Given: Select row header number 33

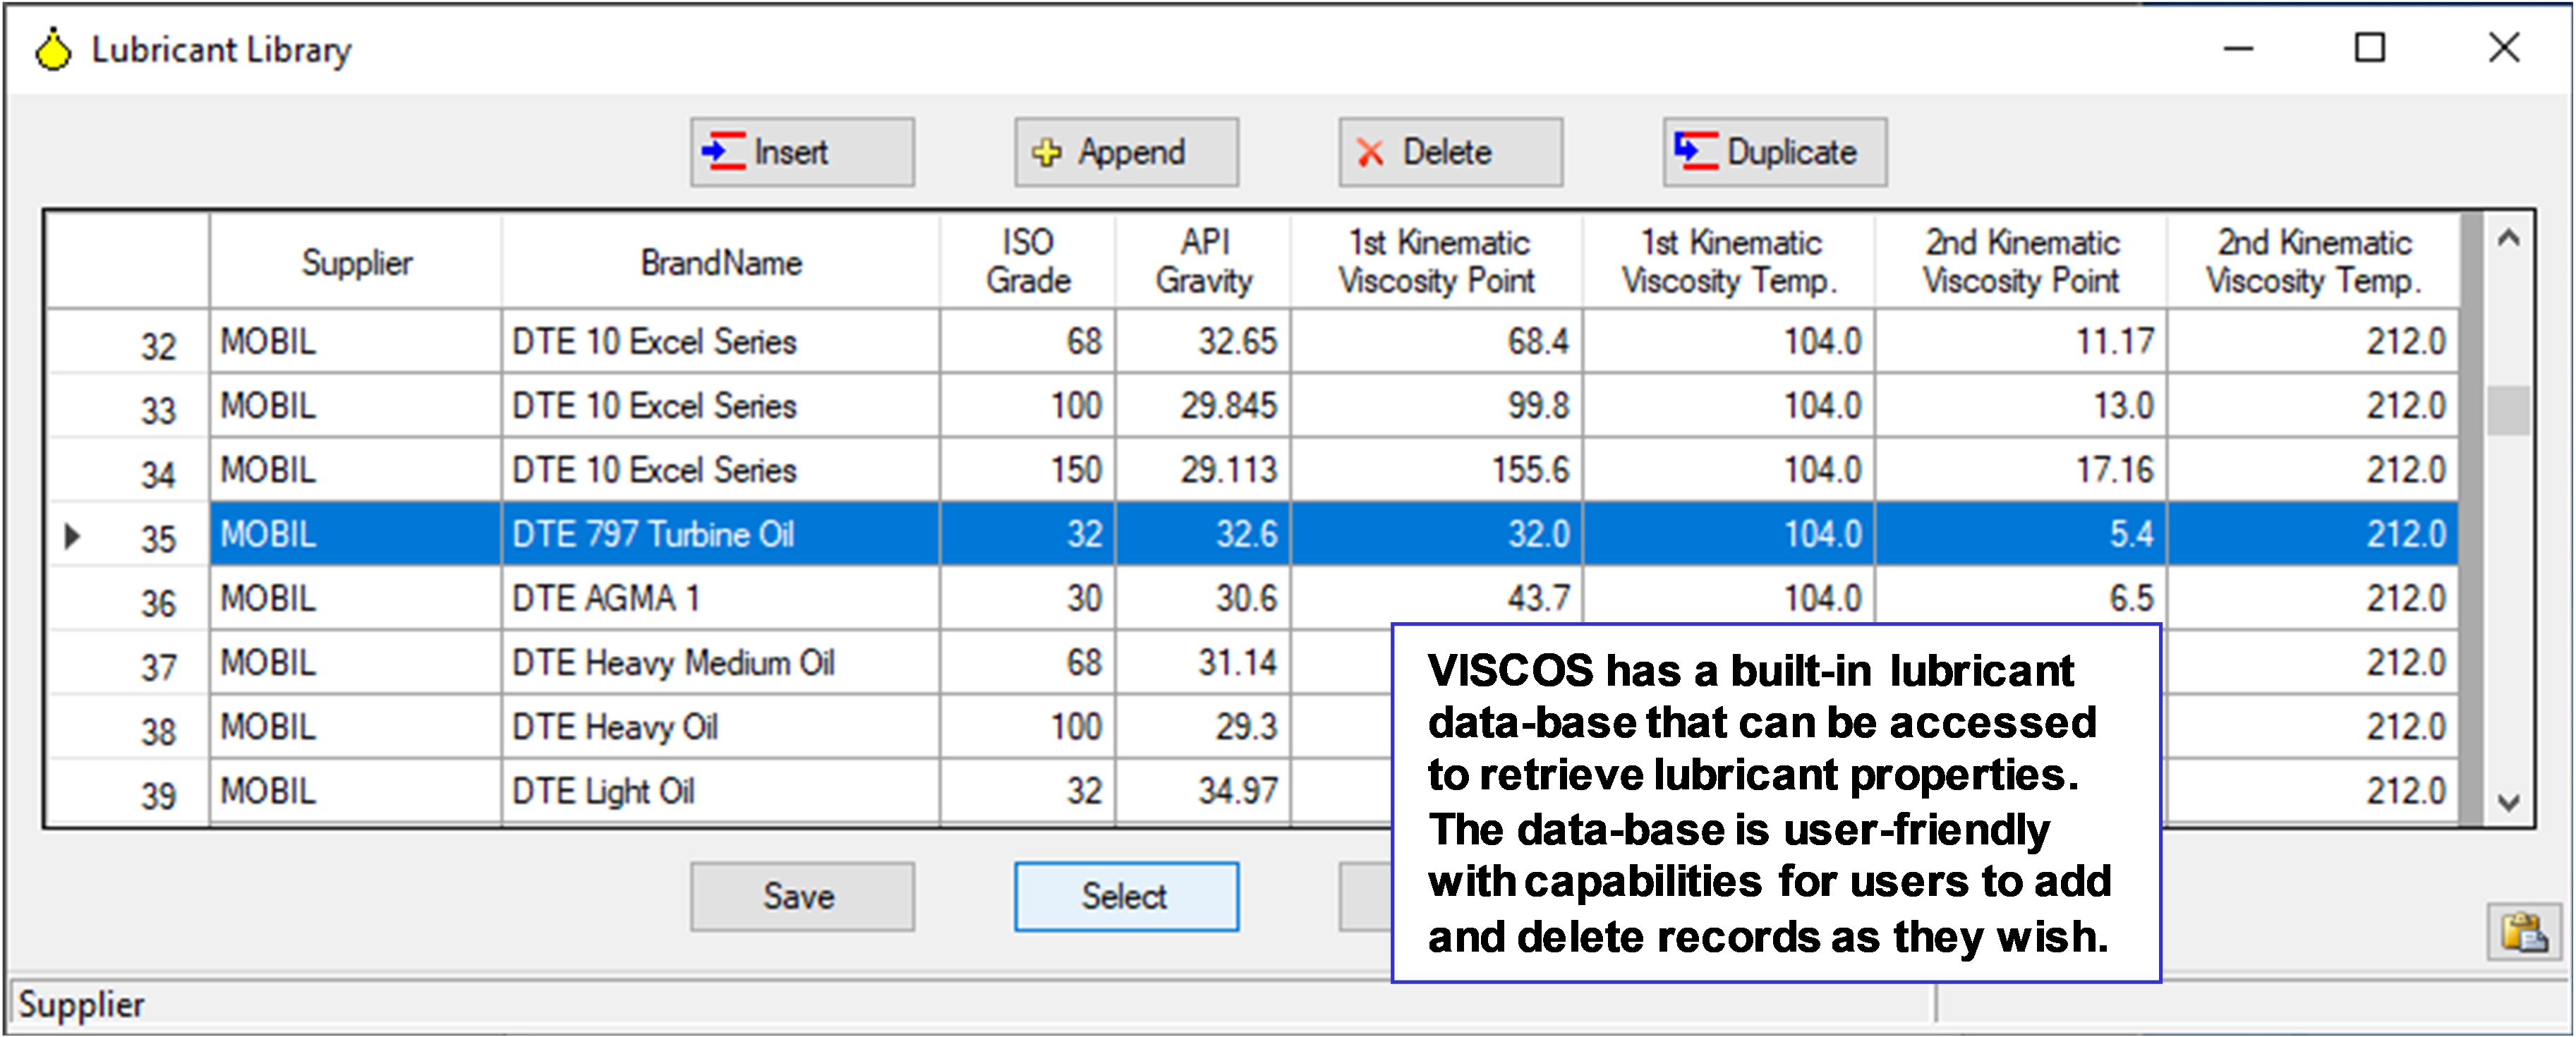Looking at the screenshot, I should [x=129, y=406].
